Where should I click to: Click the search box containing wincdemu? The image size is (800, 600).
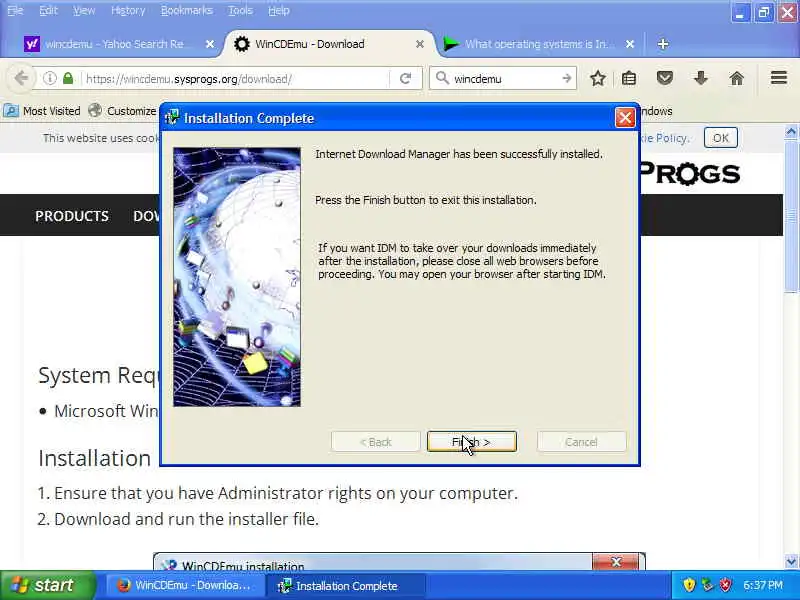(x=503, y=79)
